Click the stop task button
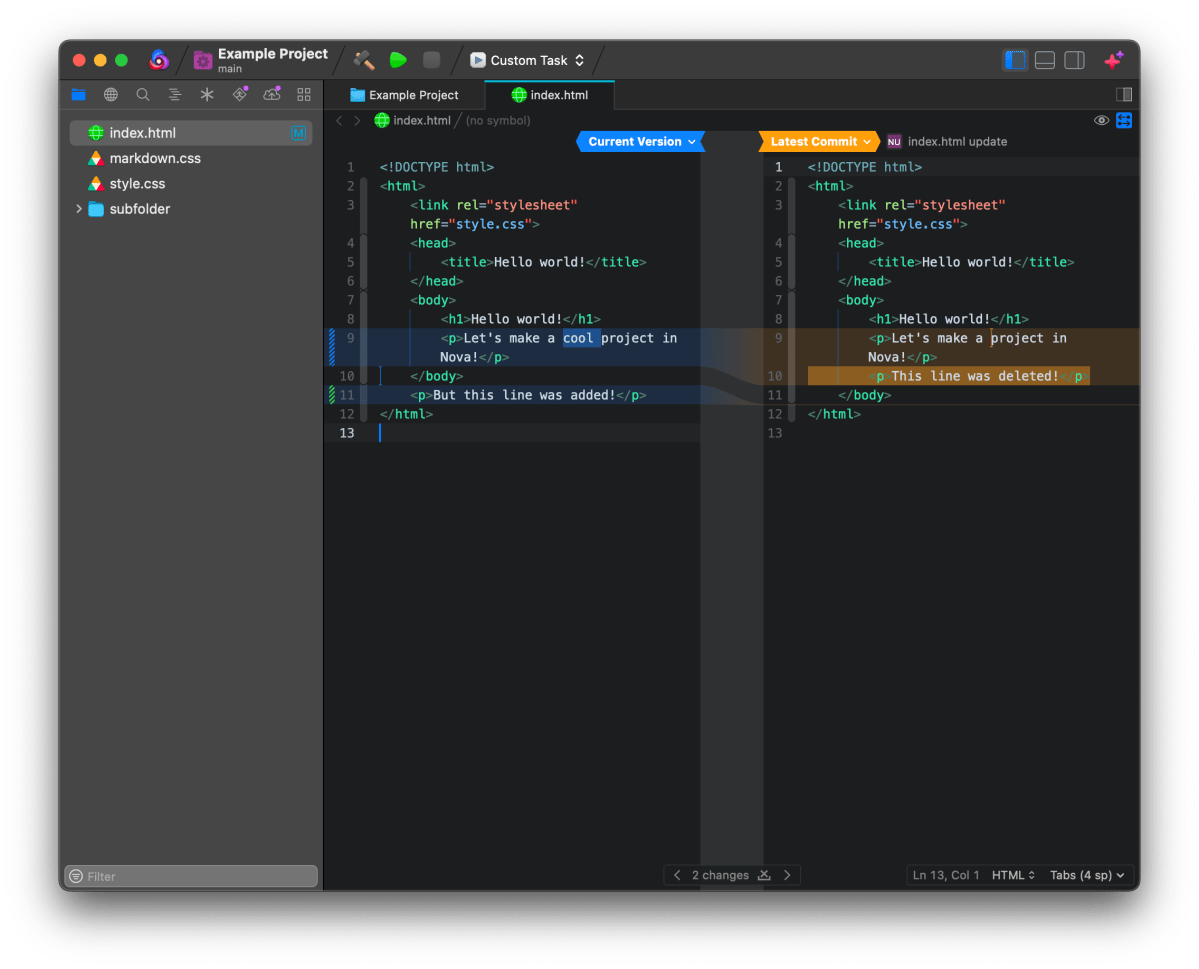Screen dimensions: 1199x969 pos(431,60)
